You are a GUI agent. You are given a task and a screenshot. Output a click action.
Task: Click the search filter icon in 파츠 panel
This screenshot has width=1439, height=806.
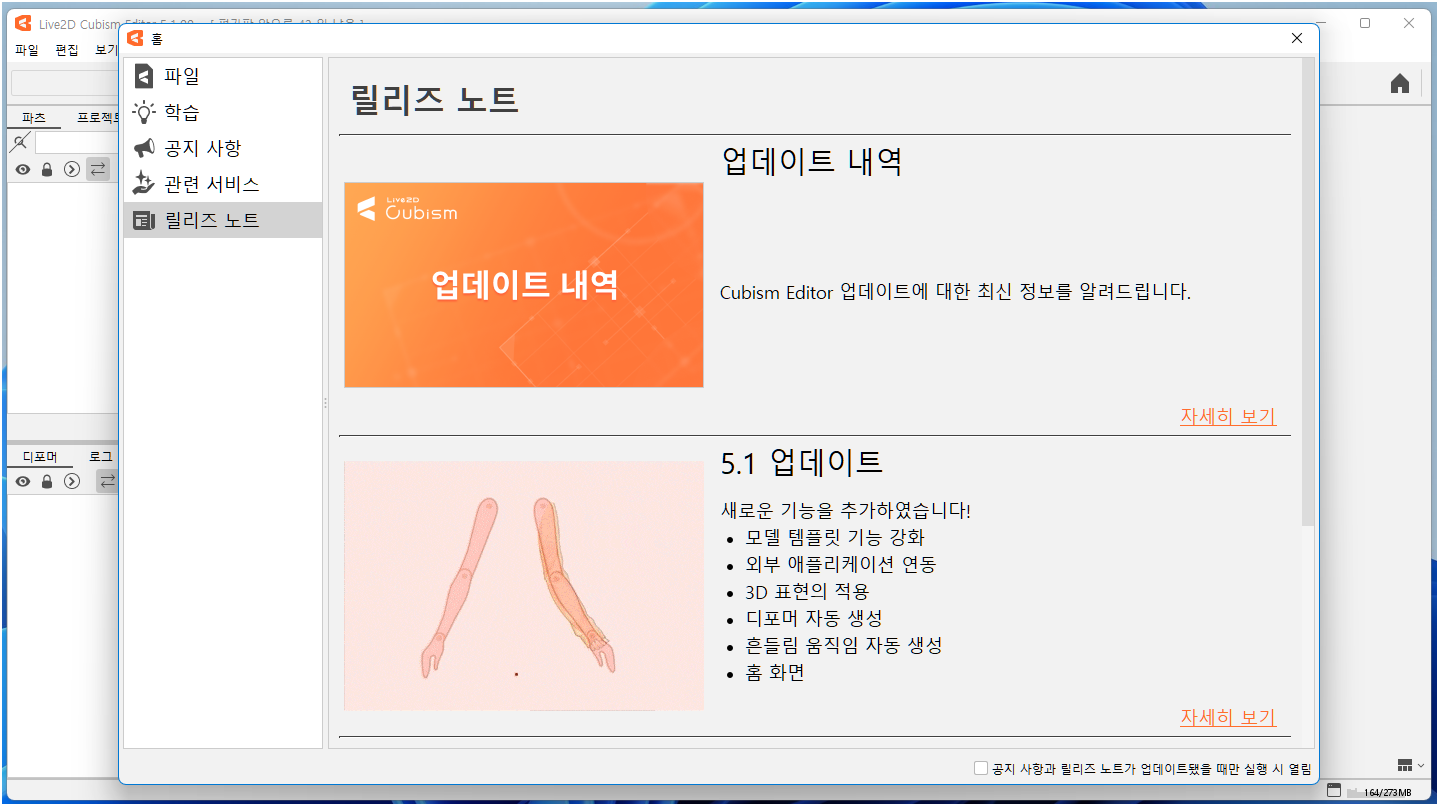click(x=20, y=142)
